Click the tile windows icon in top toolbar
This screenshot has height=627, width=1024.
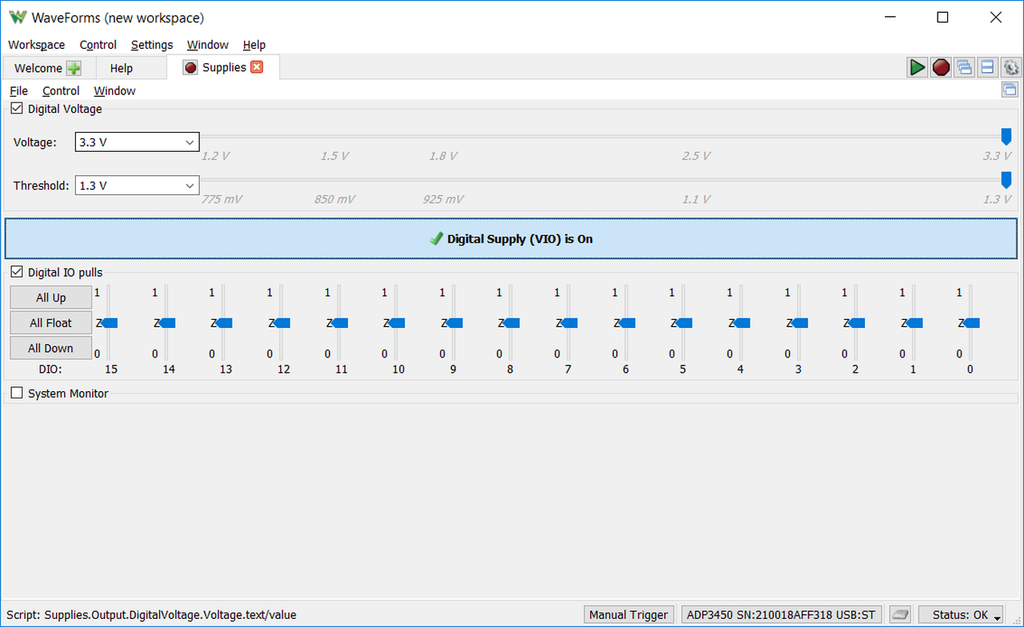click(987, 67)
